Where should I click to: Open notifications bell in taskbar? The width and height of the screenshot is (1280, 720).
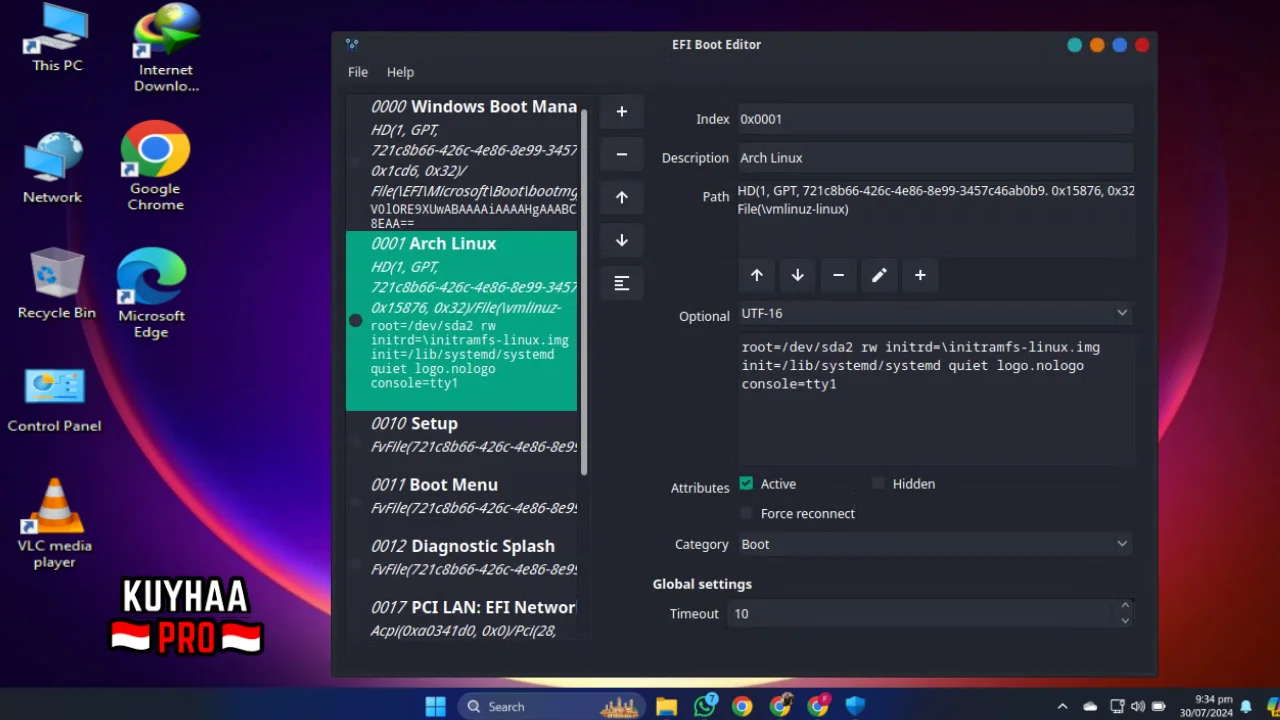[1246, 706]
